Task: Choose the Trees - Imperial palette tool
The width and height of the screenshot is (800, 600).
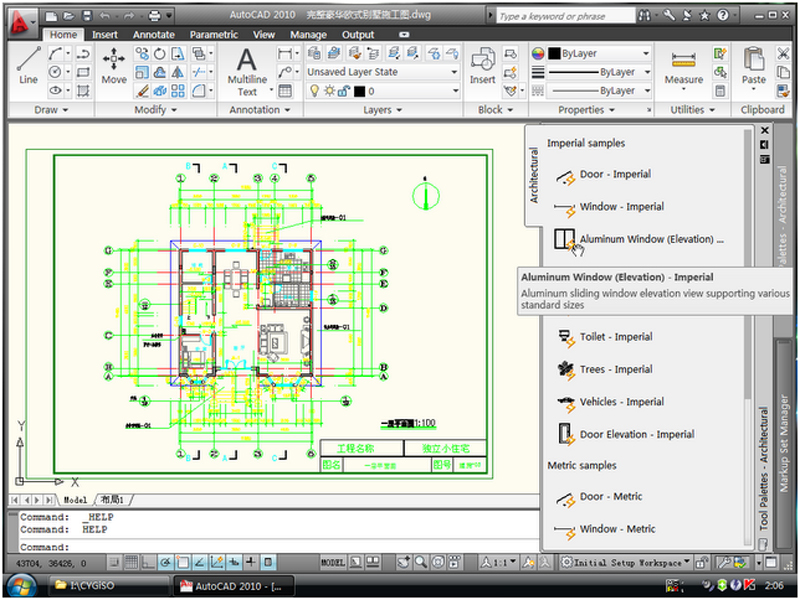Action: 615,369
